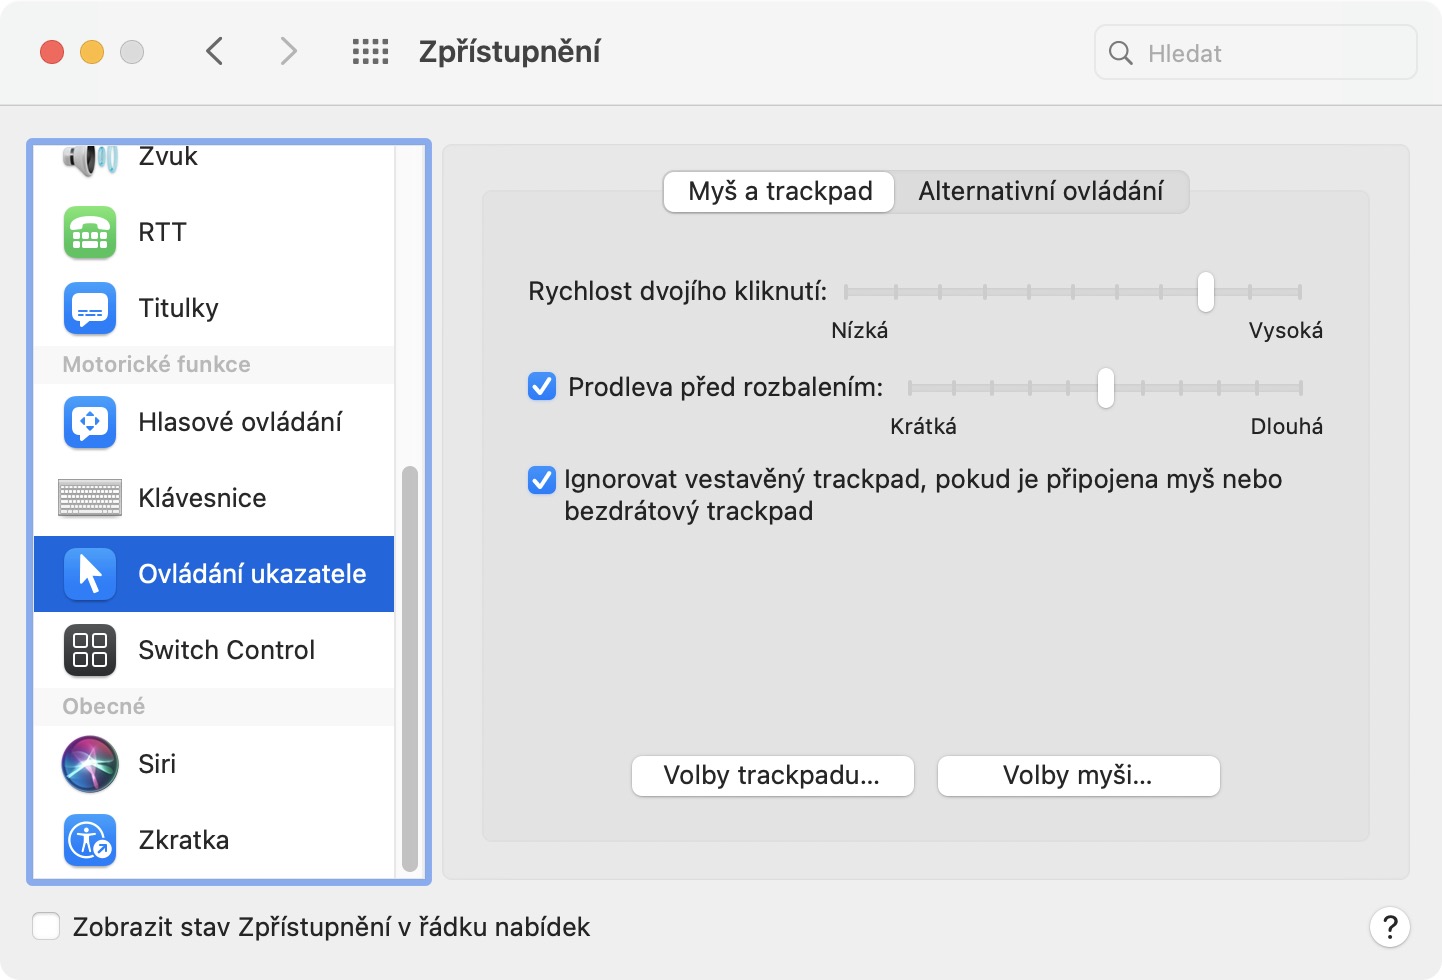Select the Myš a trackpad tab

[780, 191]
